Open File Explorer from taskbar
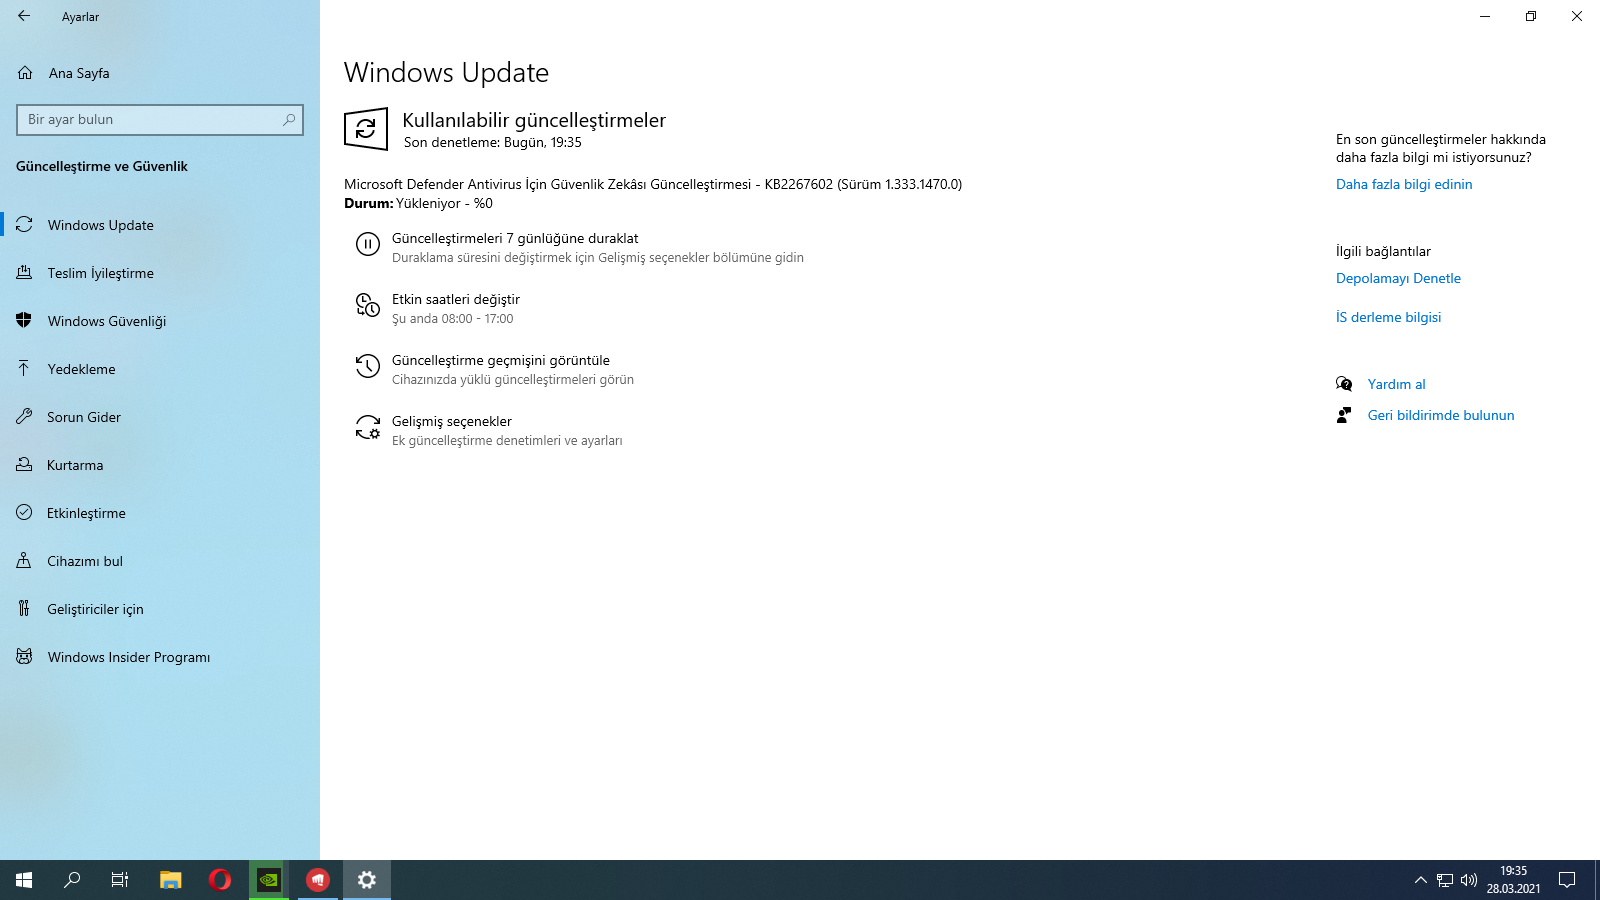1600x900 pixels. pyautogui.click(x=171, y=880)
